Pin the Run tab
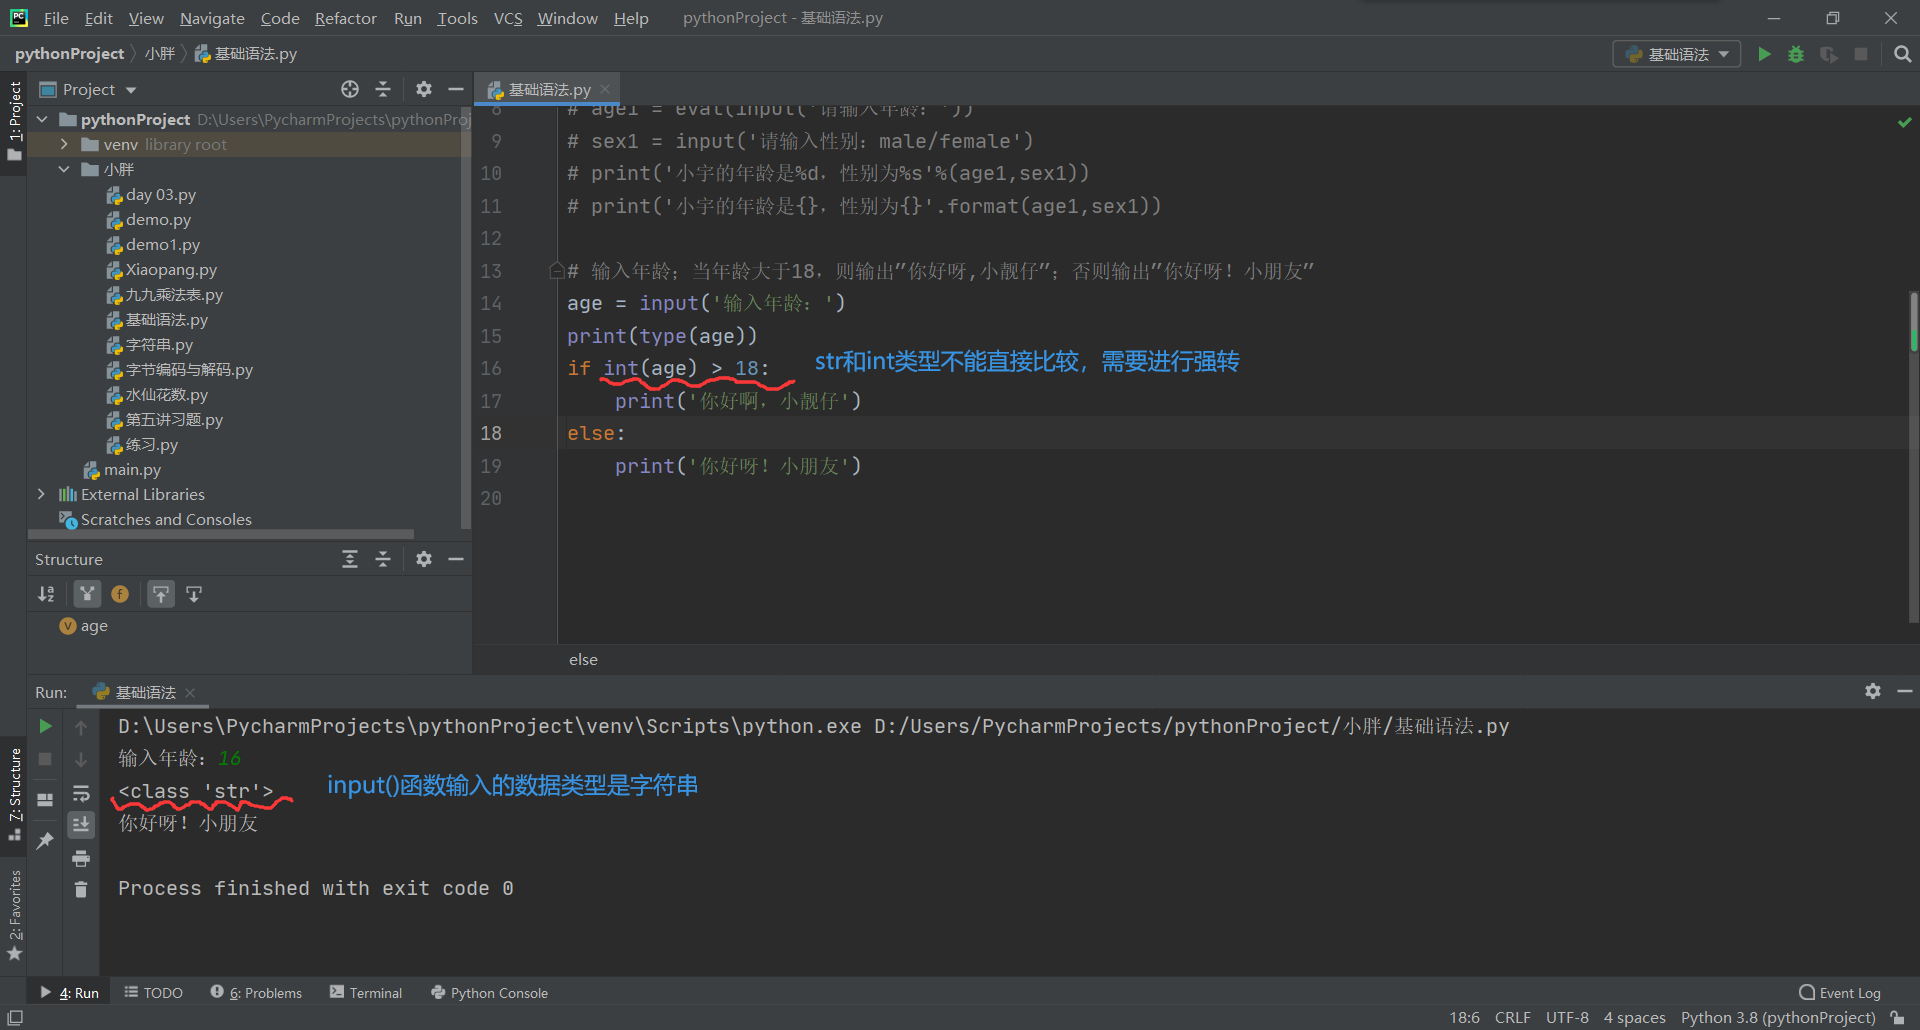The height and width of the screenshot is (1030, 1920). pyautogui.click(x=45, y=841)
